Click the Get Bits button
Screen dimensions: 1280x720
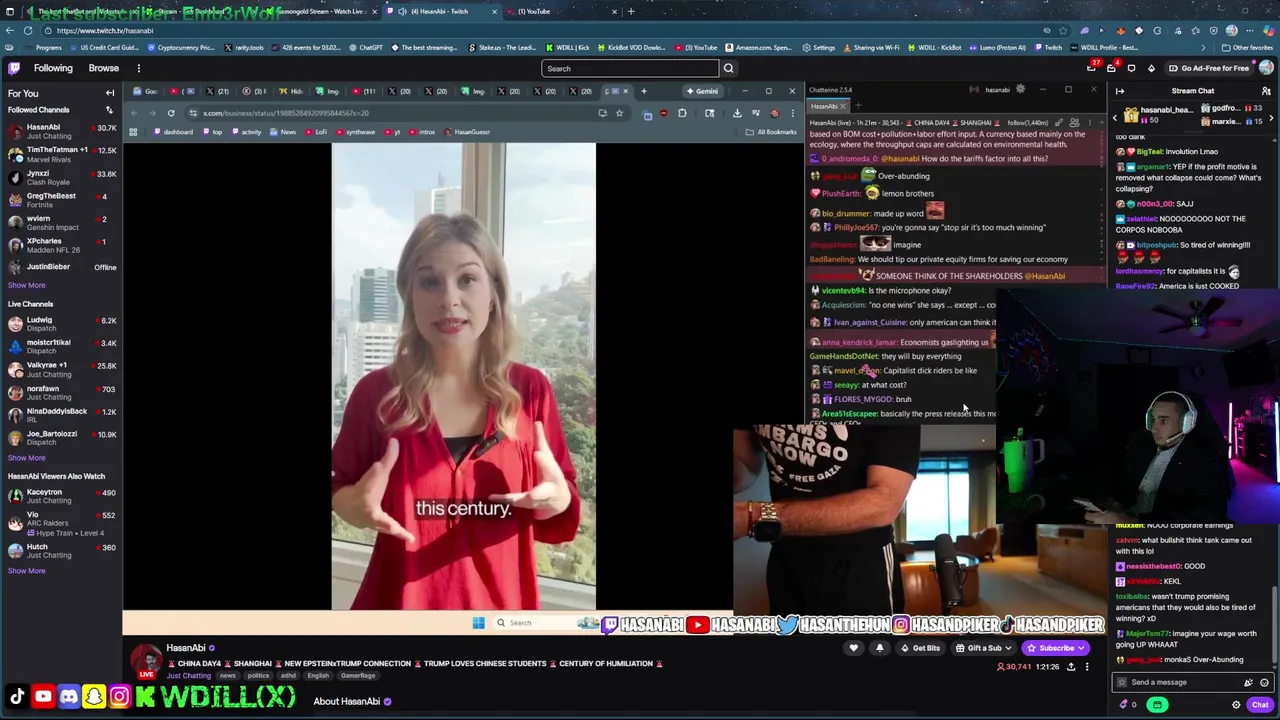pyautogui.click(x=920, y=648)
